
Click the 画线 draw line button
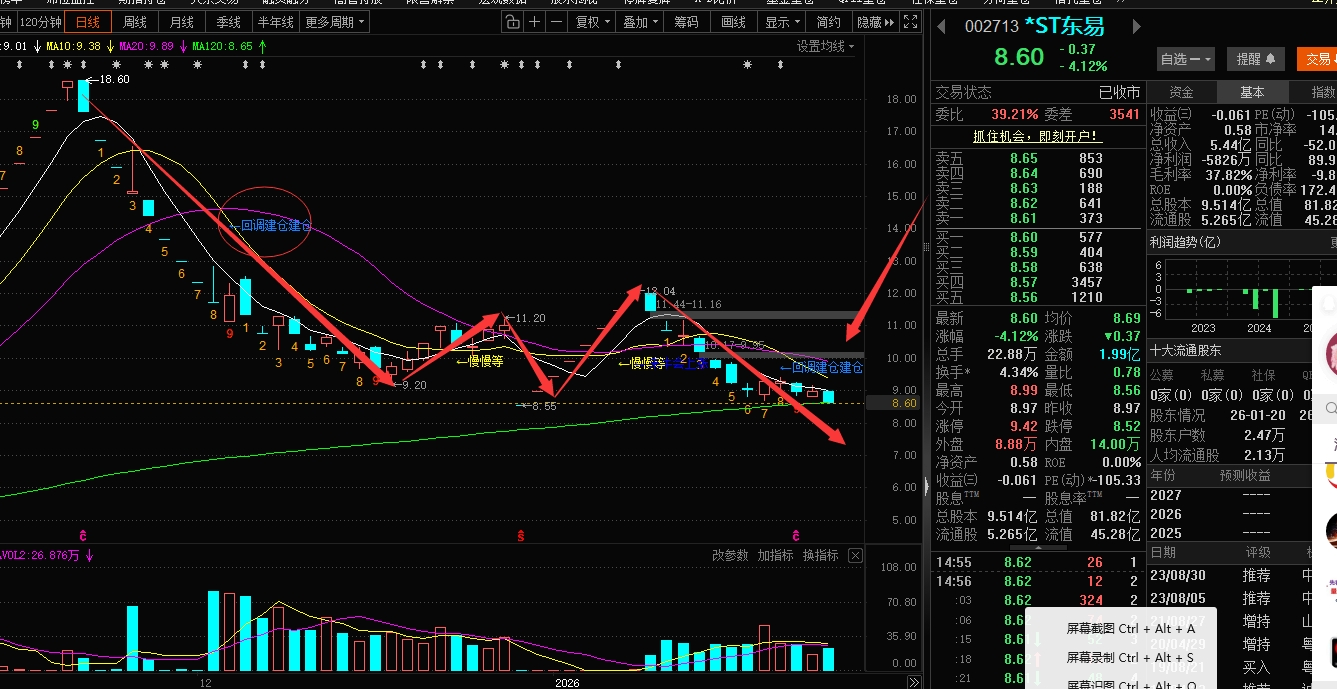click(734, 22)
